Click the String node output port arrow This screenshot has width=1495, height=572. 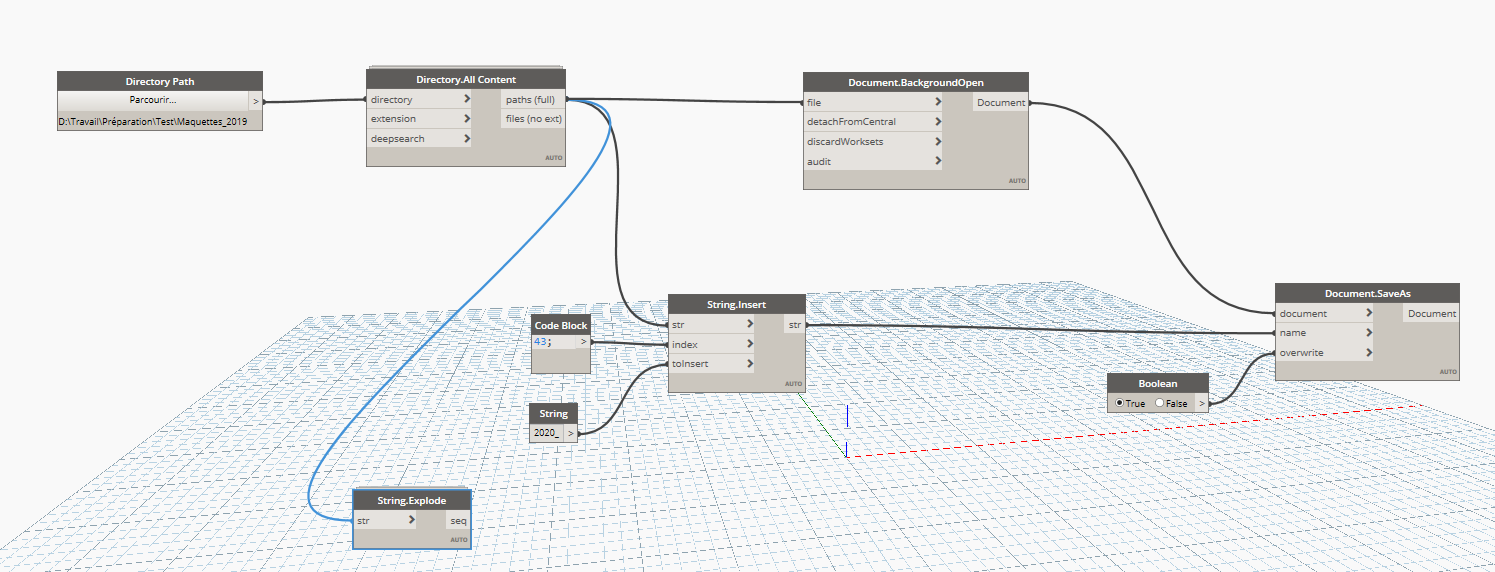pyautogui.click(x=571, y=433)
